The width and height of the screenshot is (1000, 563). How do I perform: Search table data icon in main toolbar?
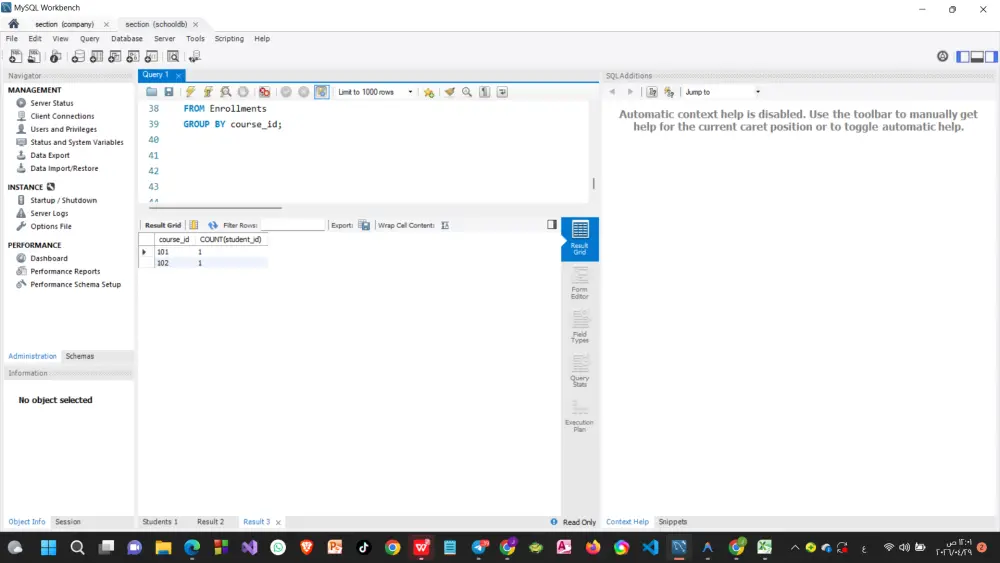(x=173, y=57)
